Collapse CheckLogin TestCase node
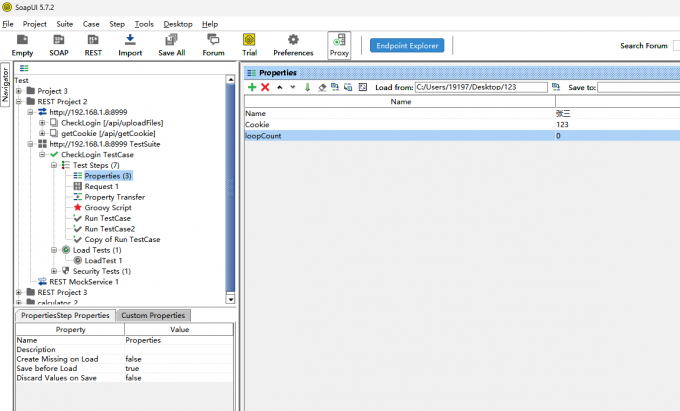Image resolution: width=680 pixels, height=411 pixels. [x=42, y=155]
